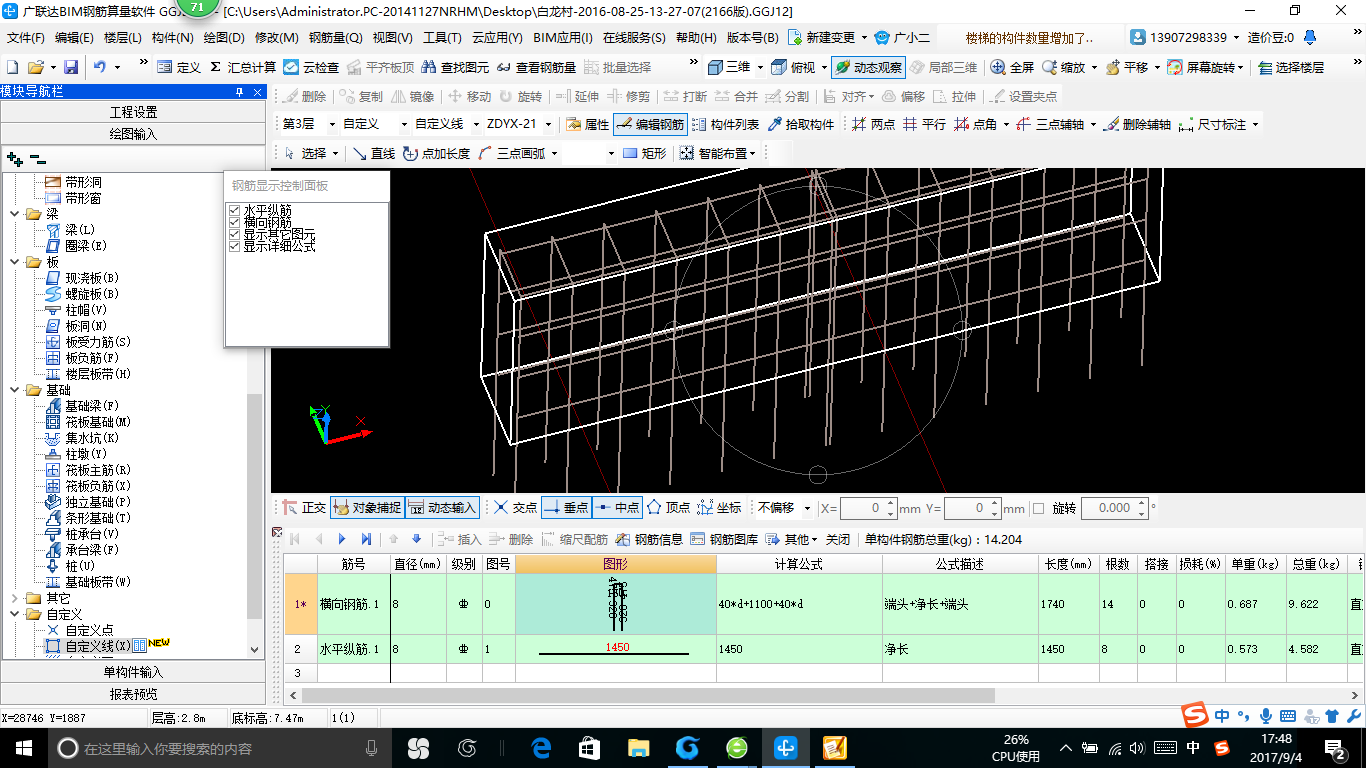This screenshot has width=1366, height=768.
Task: Open 工程设置 project settings section
Action: pyautogui.click(x=133, y=112)
